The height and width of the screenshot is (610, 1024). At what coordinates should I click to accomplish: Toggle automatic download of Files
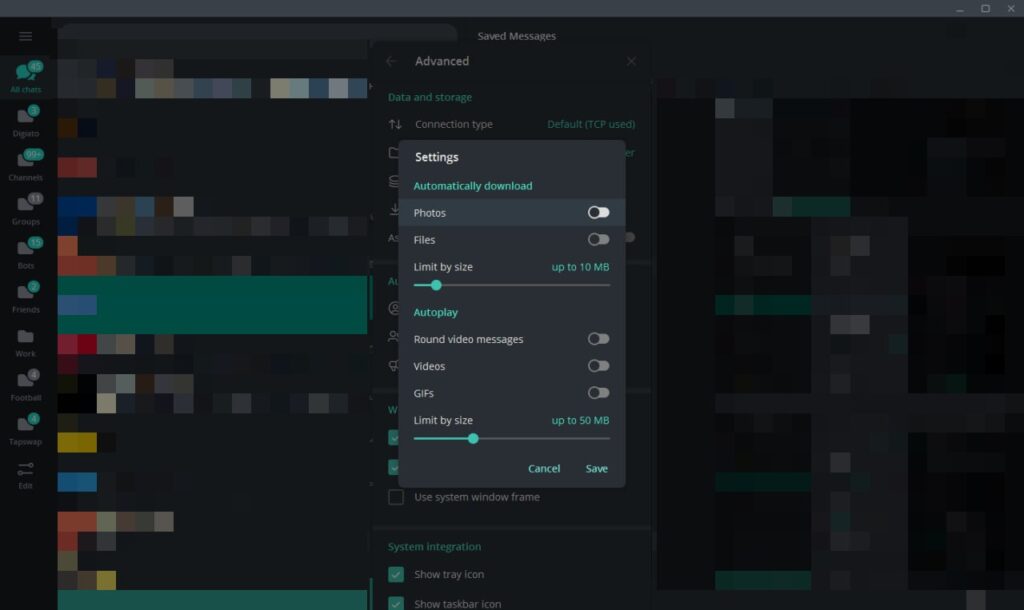[x=598, y=240]
